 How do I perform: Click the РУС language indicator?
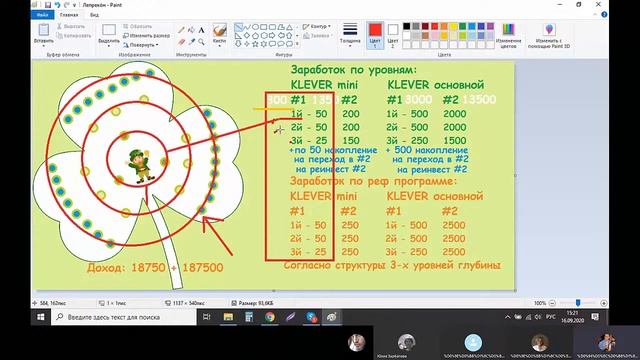[551, 317]
